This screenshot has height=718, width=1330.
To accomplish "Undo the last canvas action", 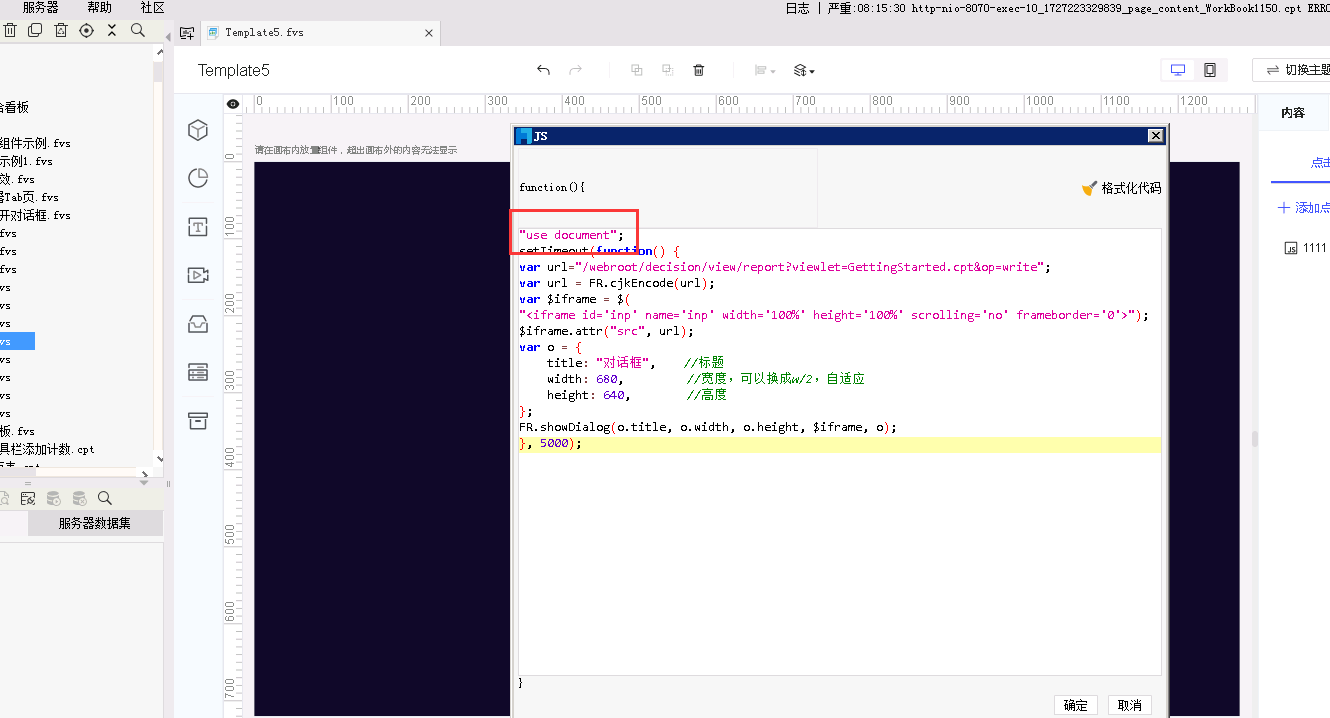I will [x=543, y=70].
